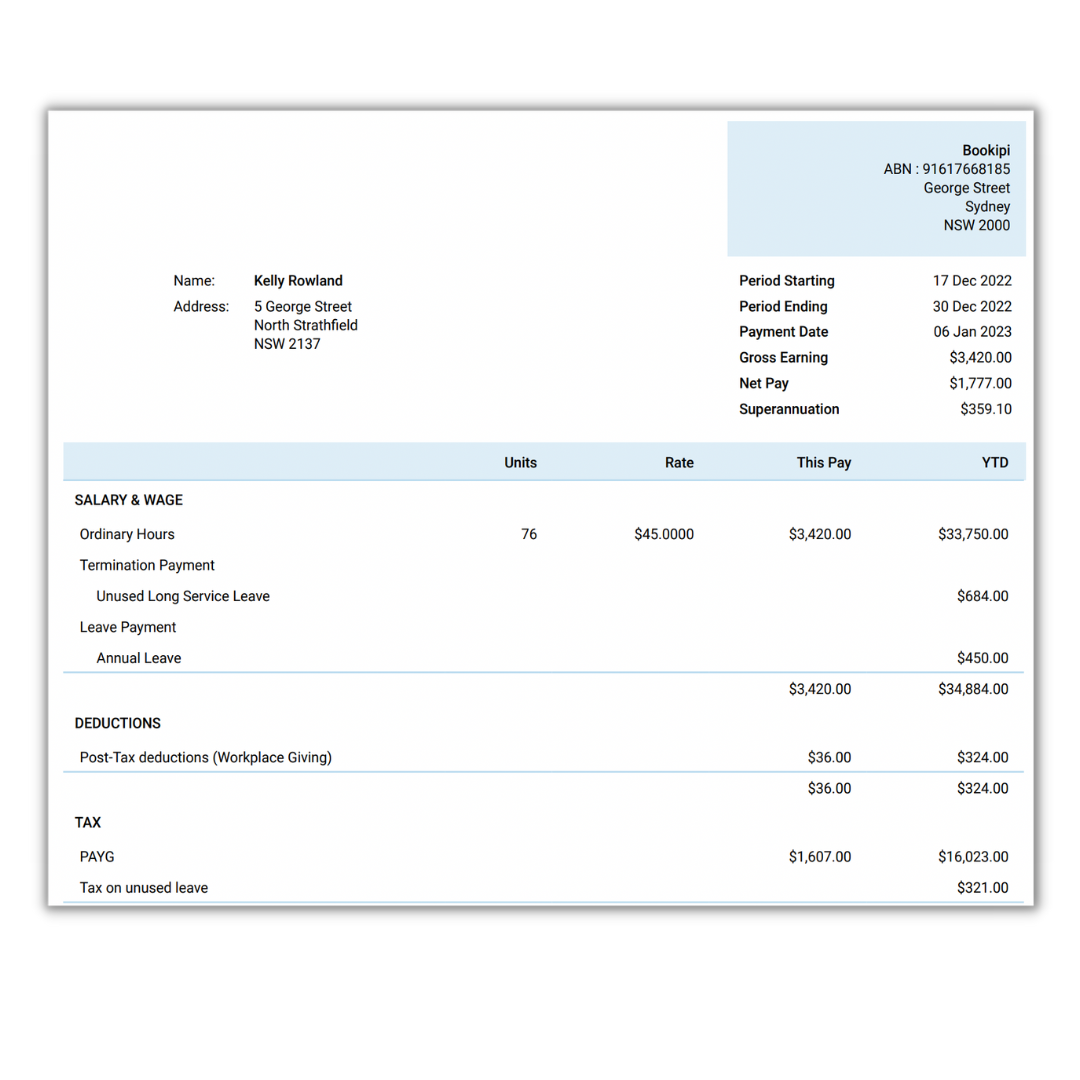Click the Tax on unused leave label
Screen dimensions: 1080x1080
[144, 888]
